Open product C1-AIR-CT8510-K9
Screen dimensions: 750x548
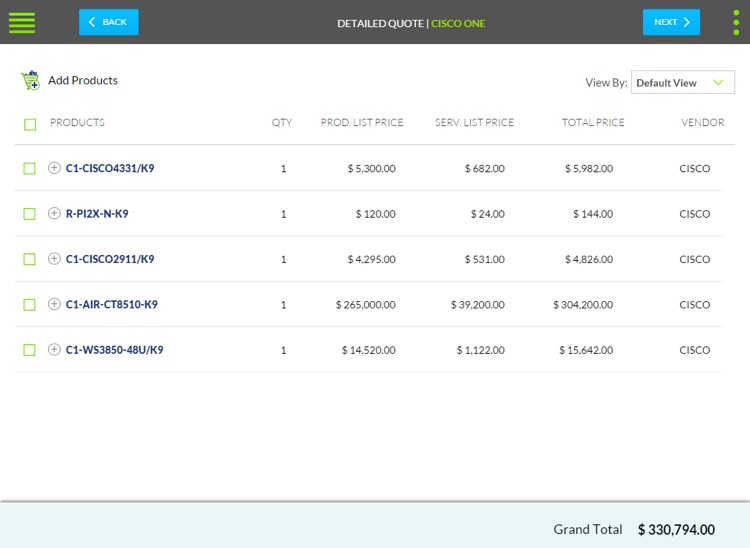click(111, 305)
